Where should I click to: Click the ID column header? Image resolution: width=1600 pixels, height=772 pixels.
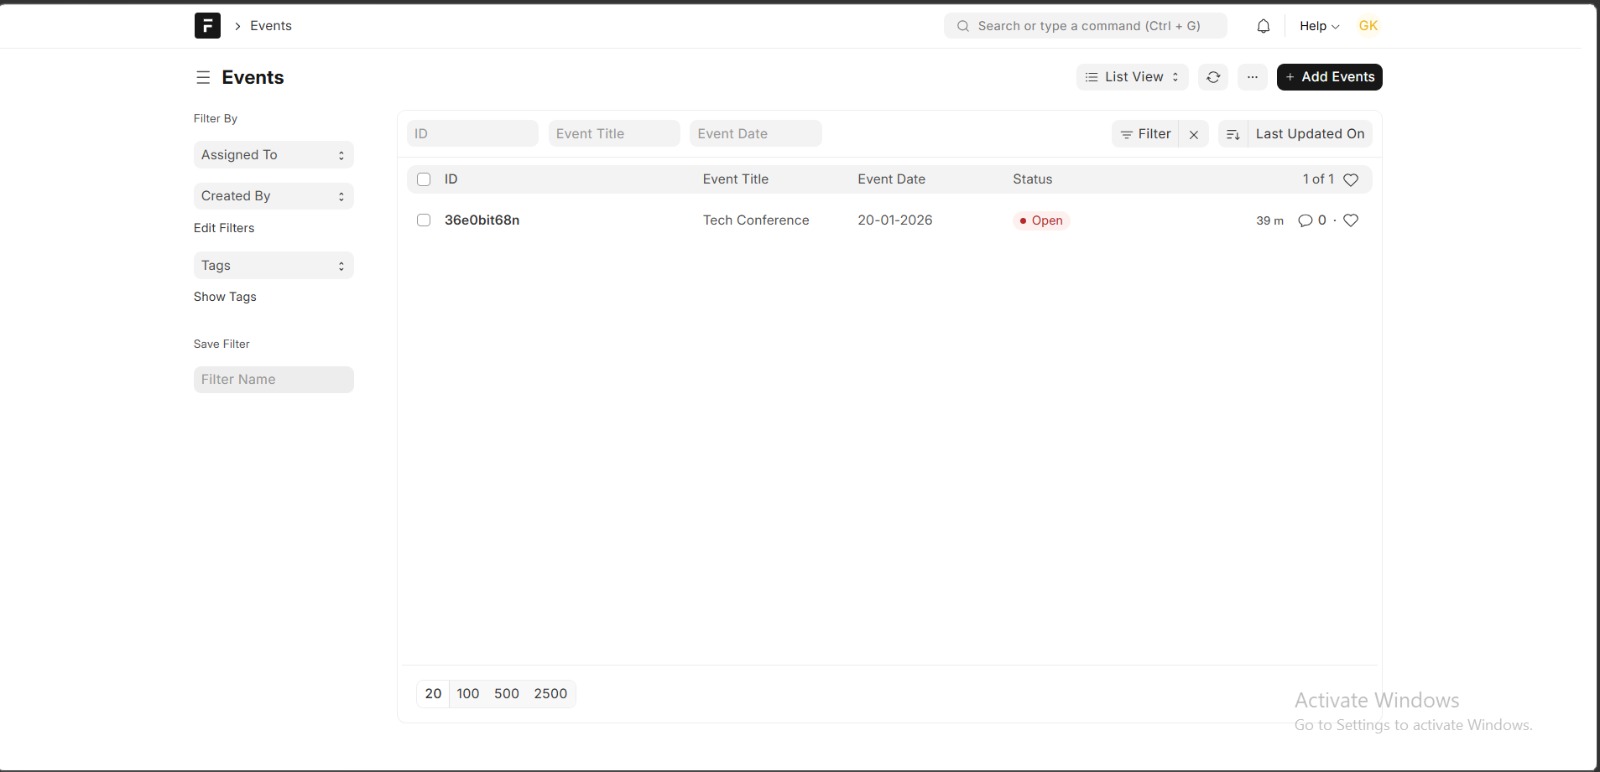tap(451, 179)
